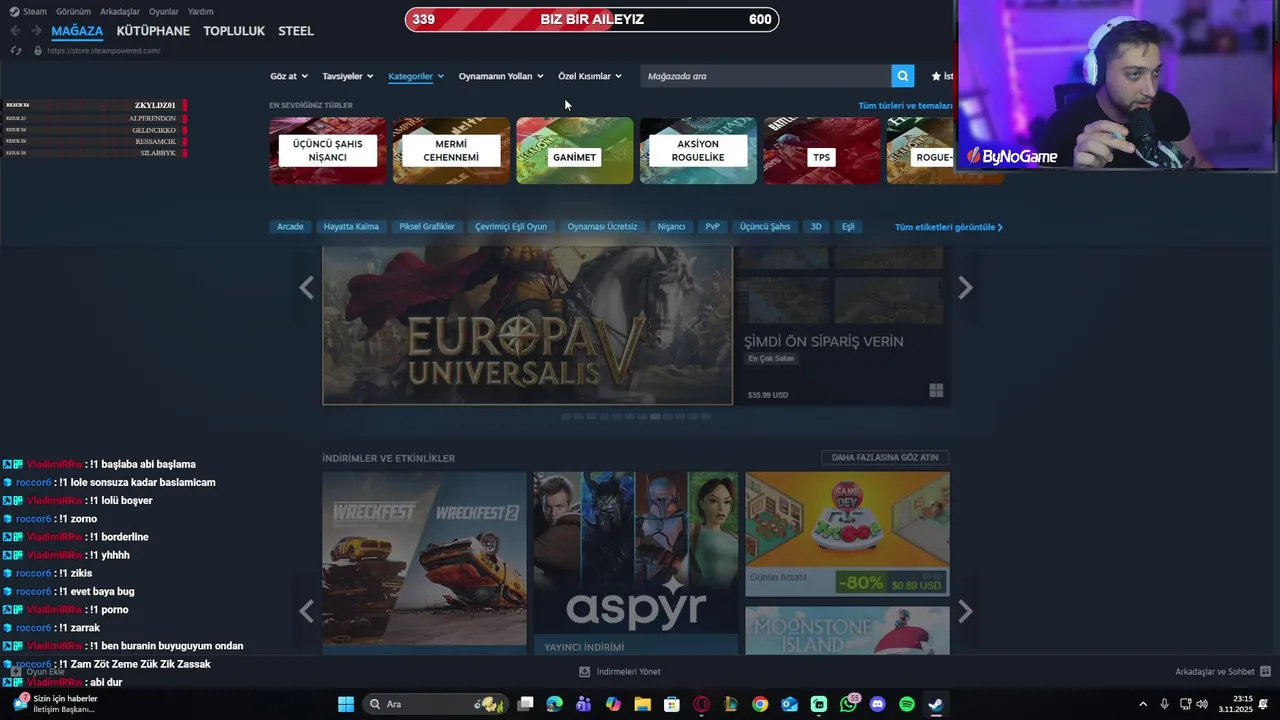
Task: Expand the Oynamanın Yolları dropdown
Action: click(501, 76)
